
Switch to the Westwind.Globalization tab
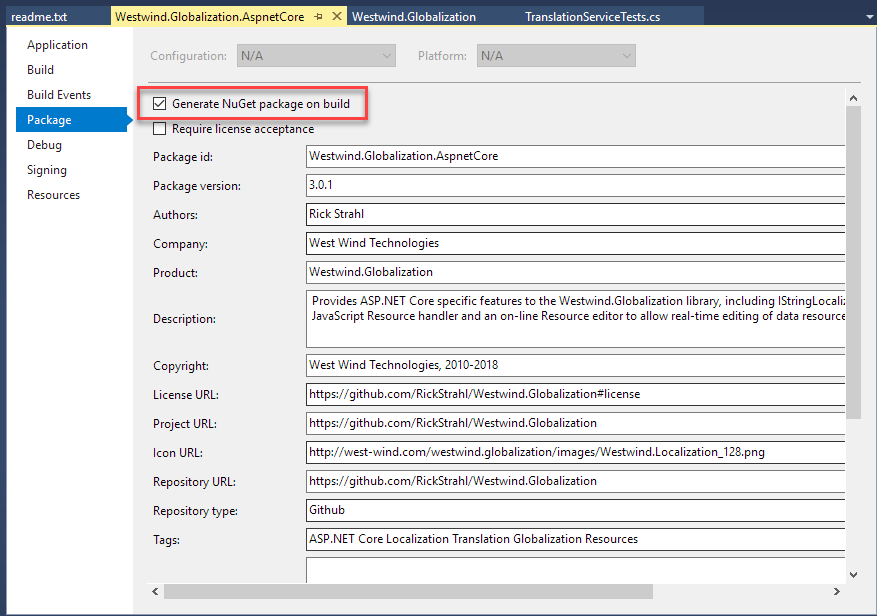[414, 17]
